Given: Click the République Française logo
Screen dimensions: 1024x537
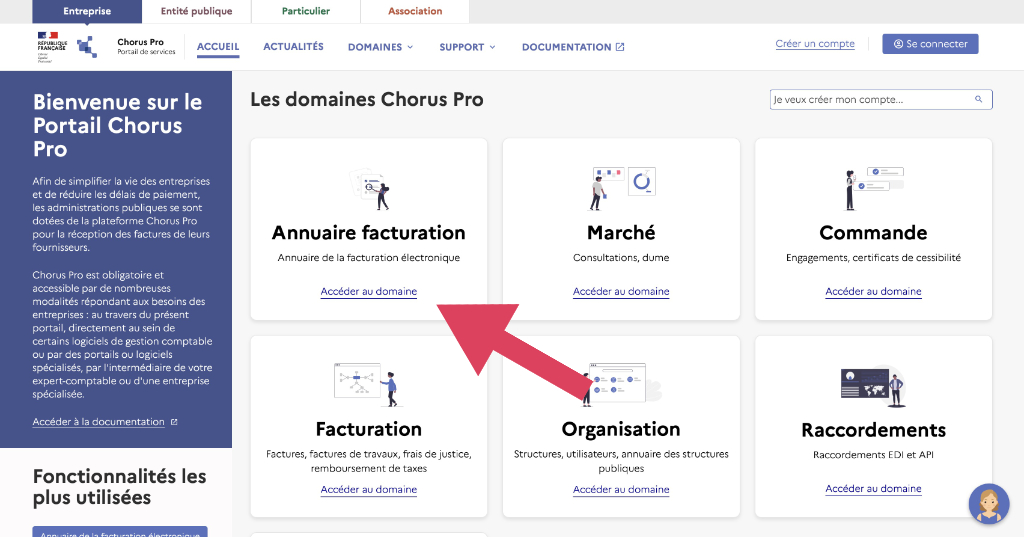Looking at the screenshot, I should (x=52, y=47).
